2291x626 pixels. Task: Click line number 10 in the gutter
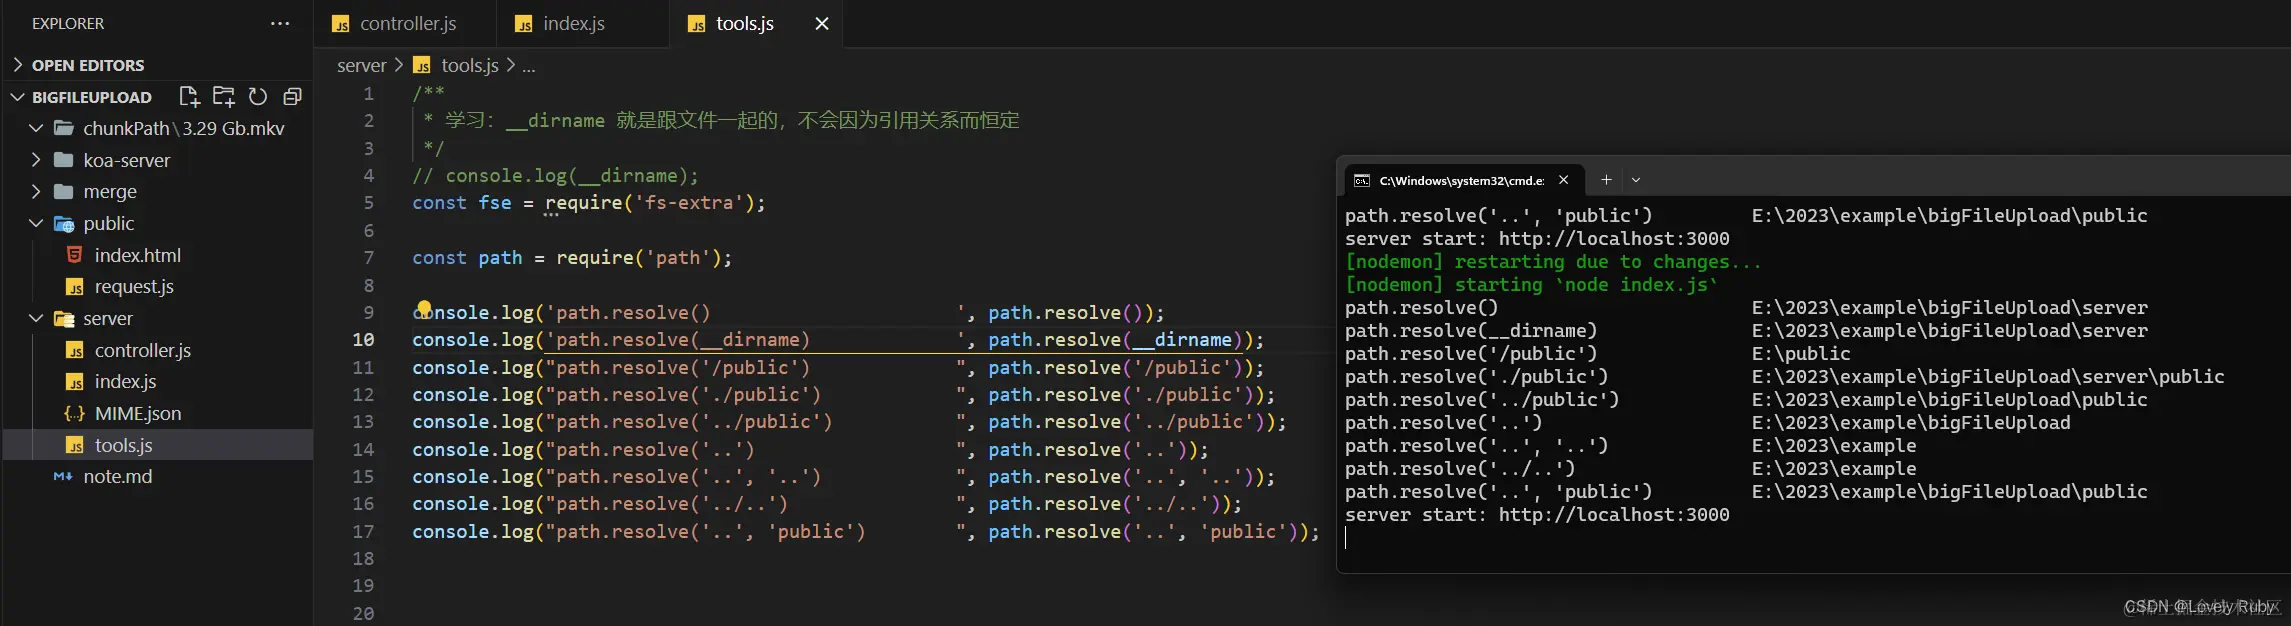pyautogui.click(x=363, y=340)
